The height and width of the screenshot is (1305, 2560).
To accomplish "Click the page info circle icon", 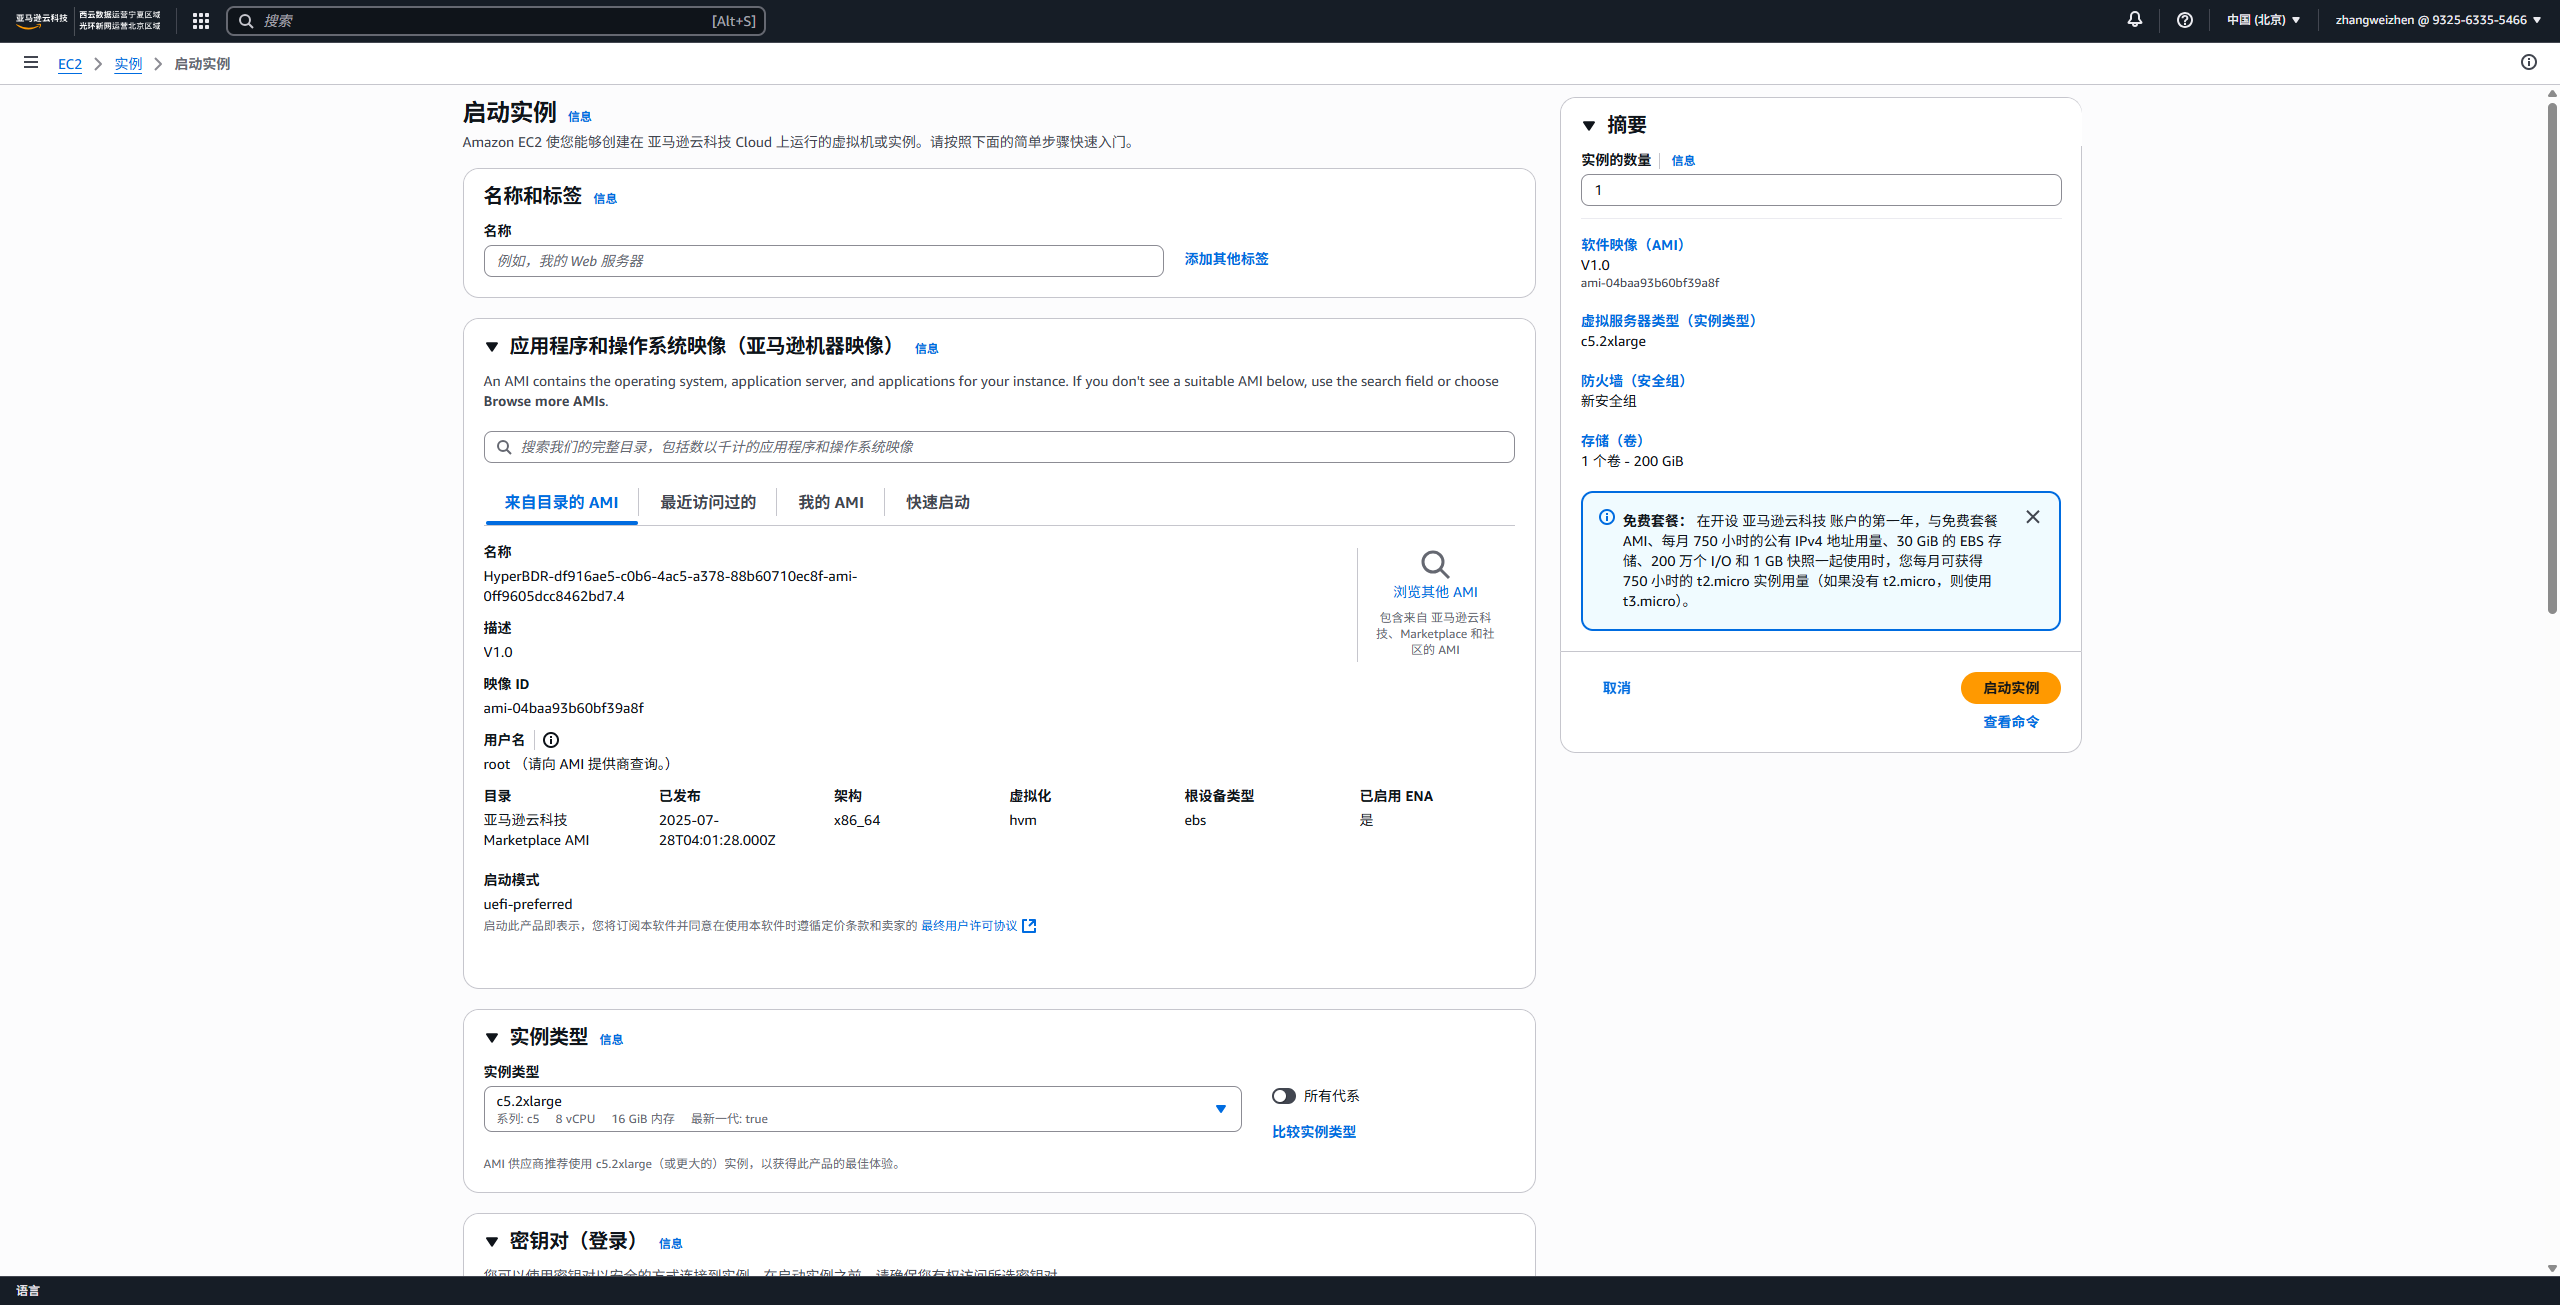I will pyautogui.click(x=2529, y=62).
